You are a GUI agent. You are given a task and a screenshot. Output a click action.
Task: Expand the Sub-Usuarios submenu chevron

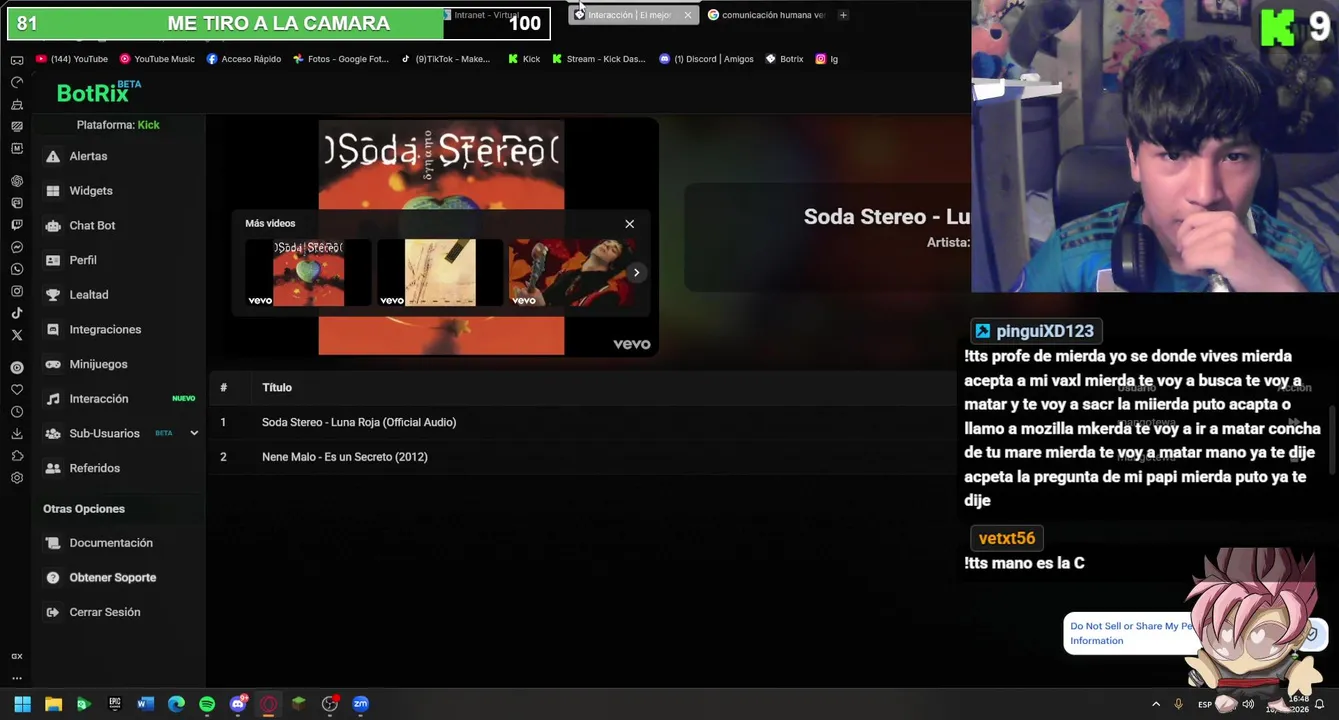(194, 433)
